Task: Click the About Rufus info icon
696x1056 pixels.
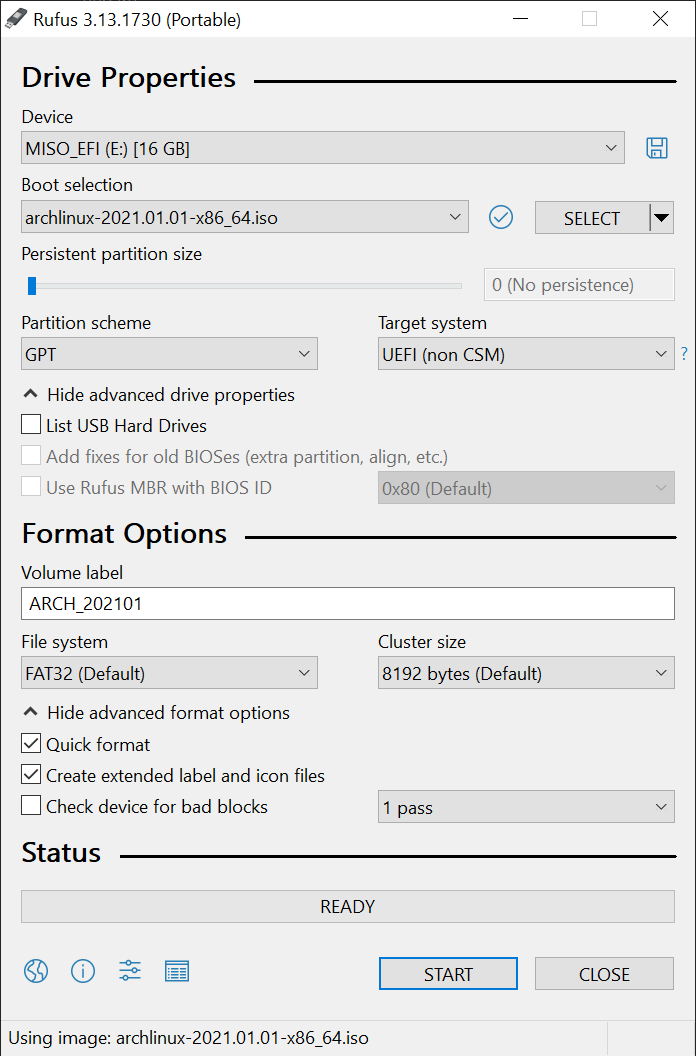Action: click(83, 971)
